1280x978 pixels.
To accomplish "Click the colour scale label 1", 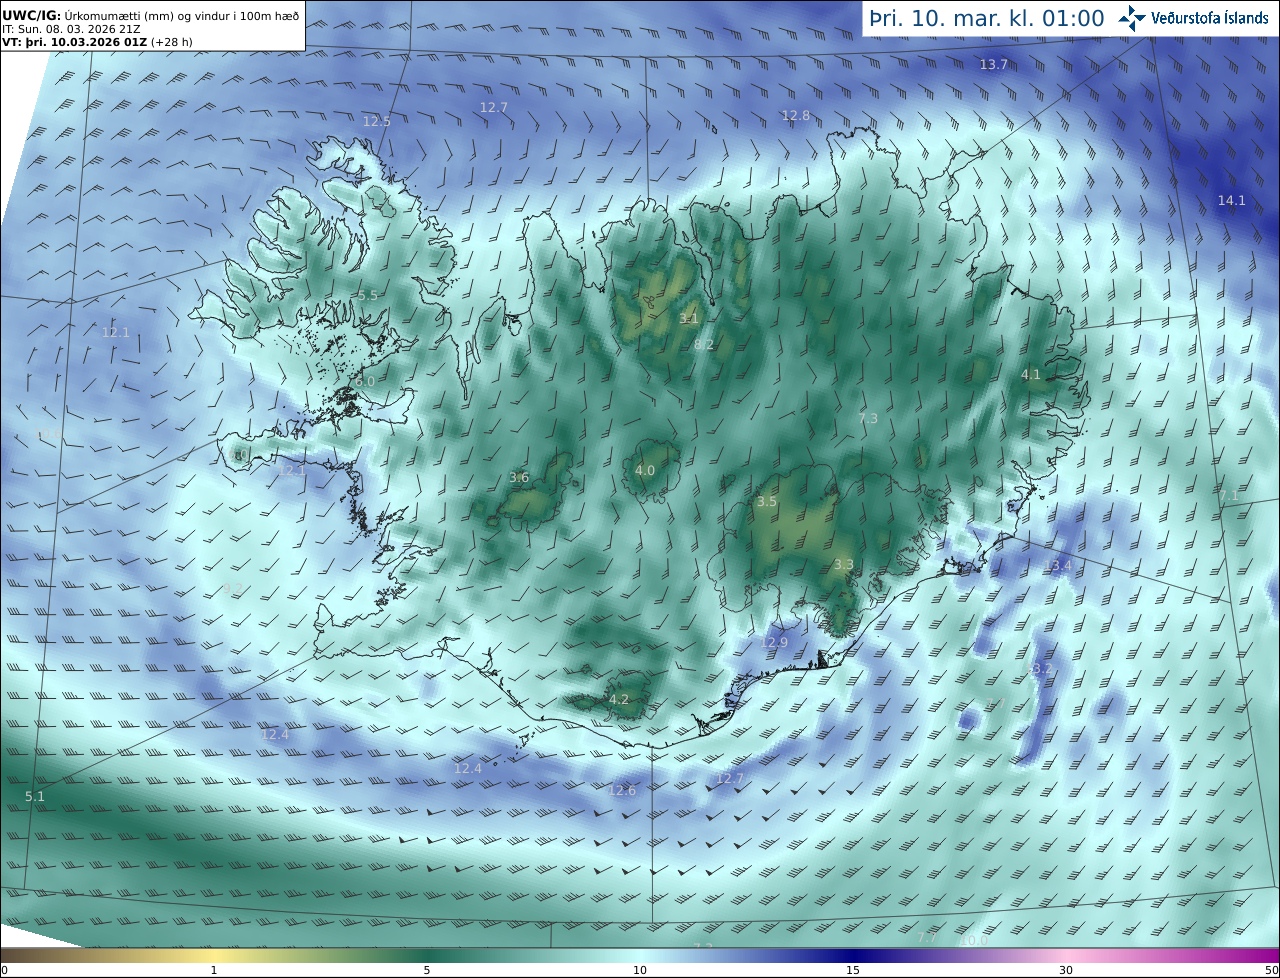I will tap(214, 970).
